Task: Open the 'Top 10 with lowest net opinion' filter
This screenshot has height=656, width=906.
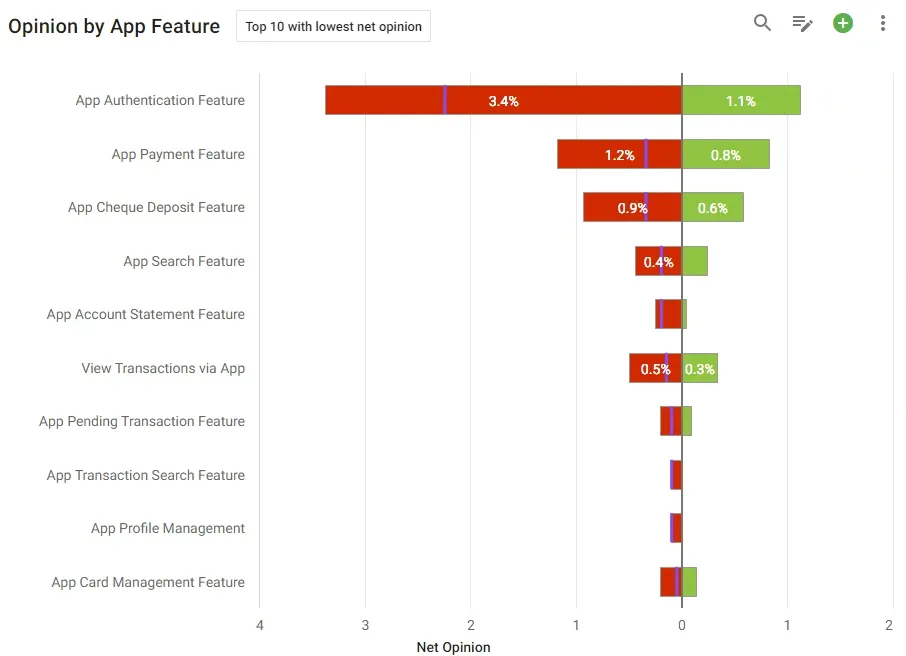Action: click(x=333, y=27)
